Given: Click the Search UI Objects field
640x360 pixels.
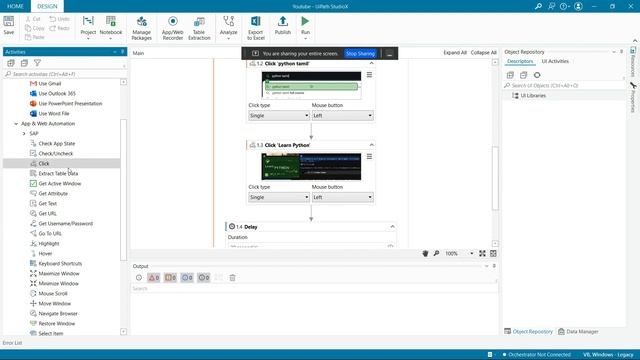Looking at the screenshot, I should (x=564, y=85).
